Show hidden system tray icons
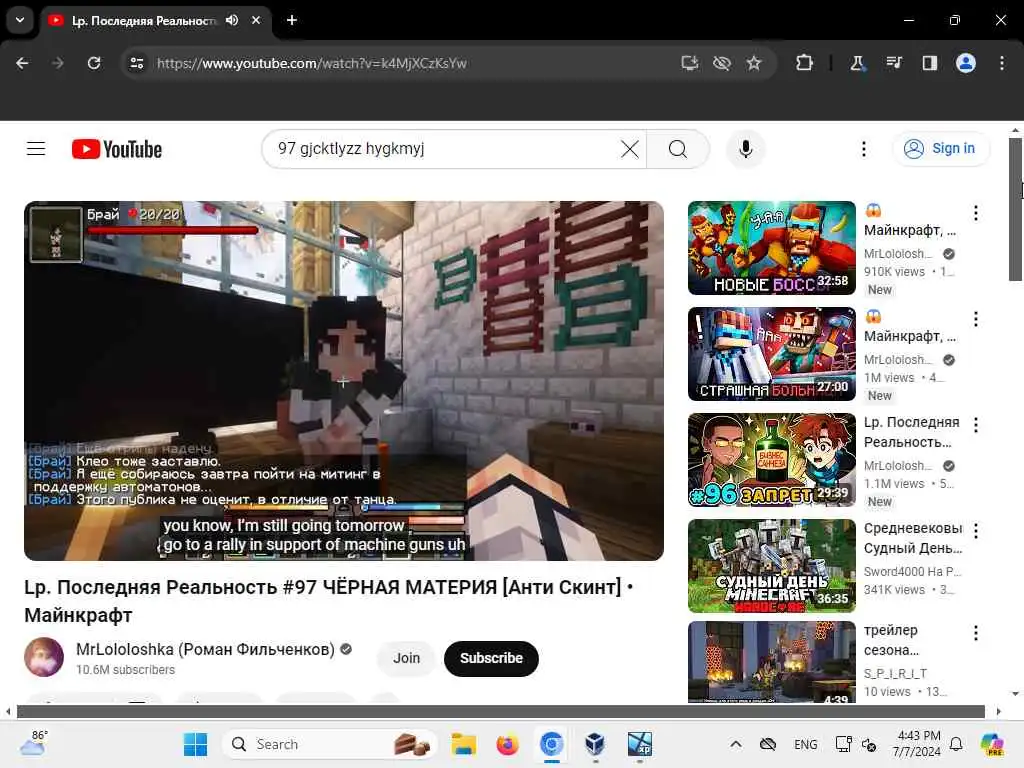The height and width of the screenshot is (768, 1024). tap(735, 744)
